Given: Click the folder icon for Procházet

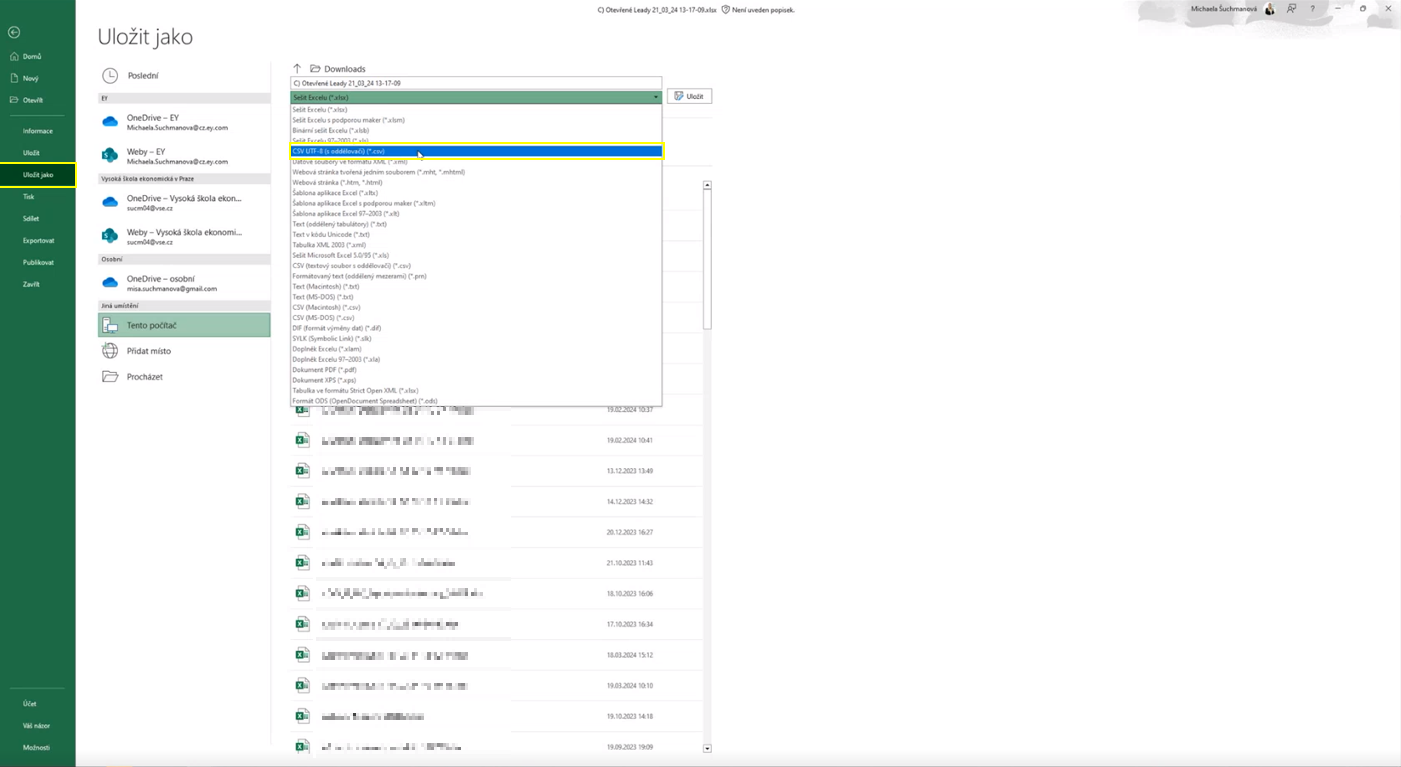Looking at the screenshot, I should coord(110,377).
